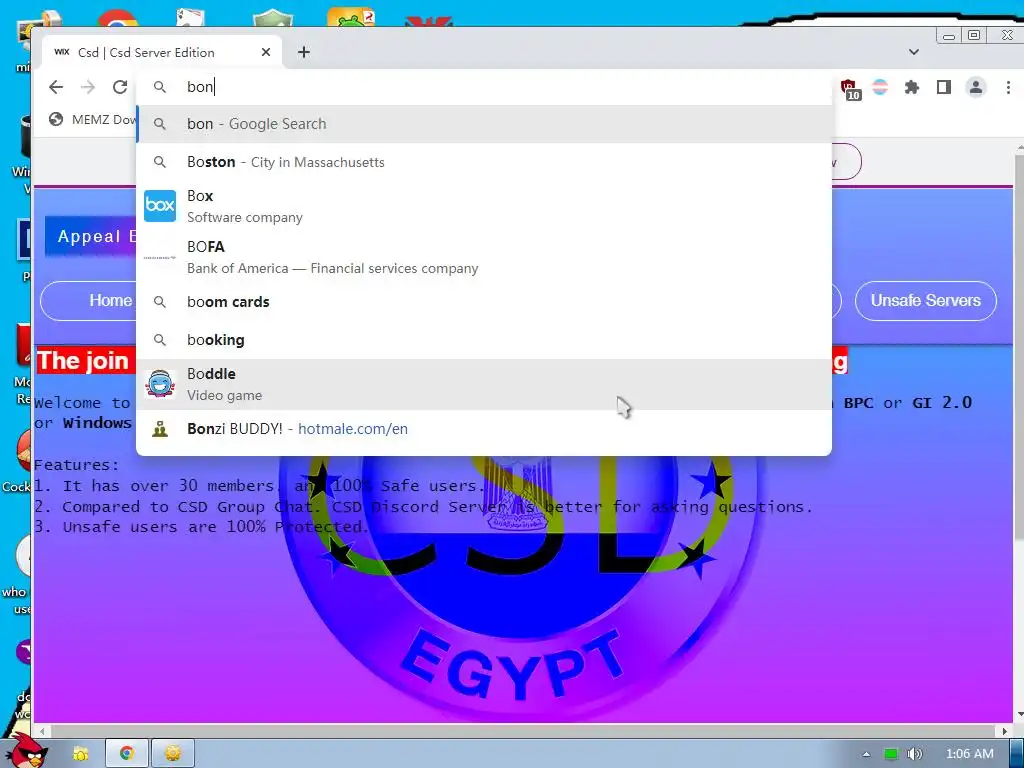
Task: Click the Box logo icon
Action: click(x=160, y=206)
